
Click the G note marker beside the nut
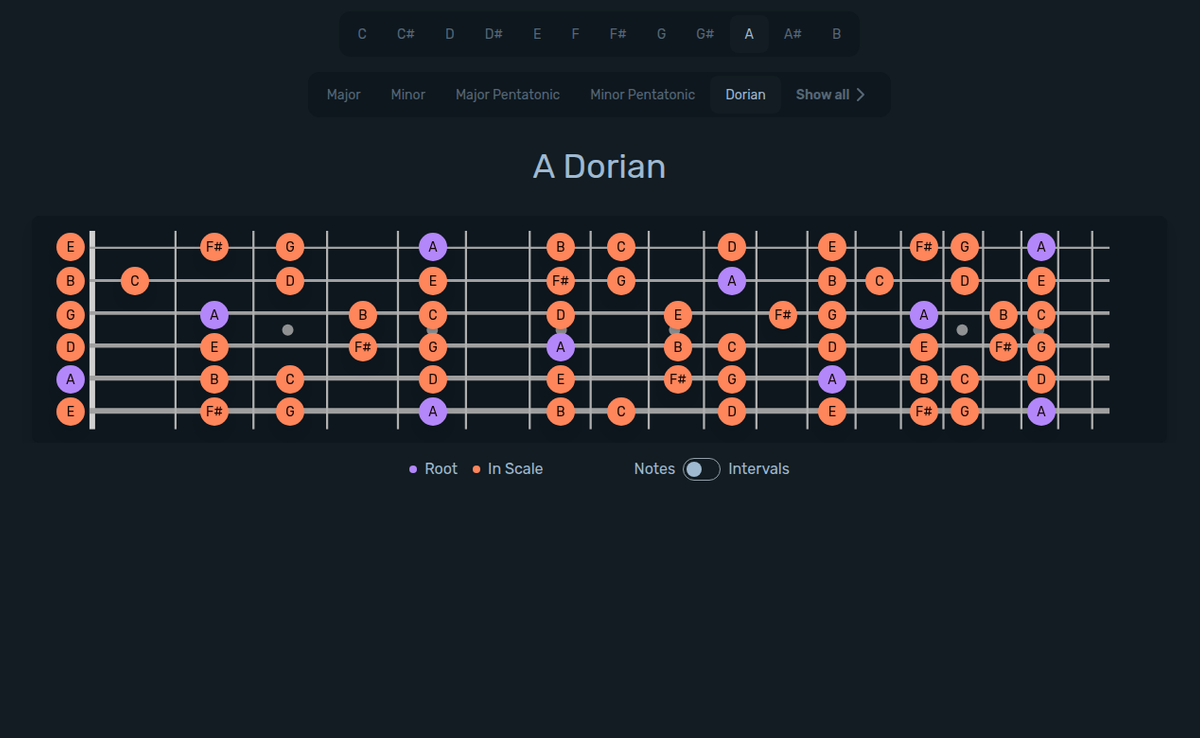click(70, 314)
